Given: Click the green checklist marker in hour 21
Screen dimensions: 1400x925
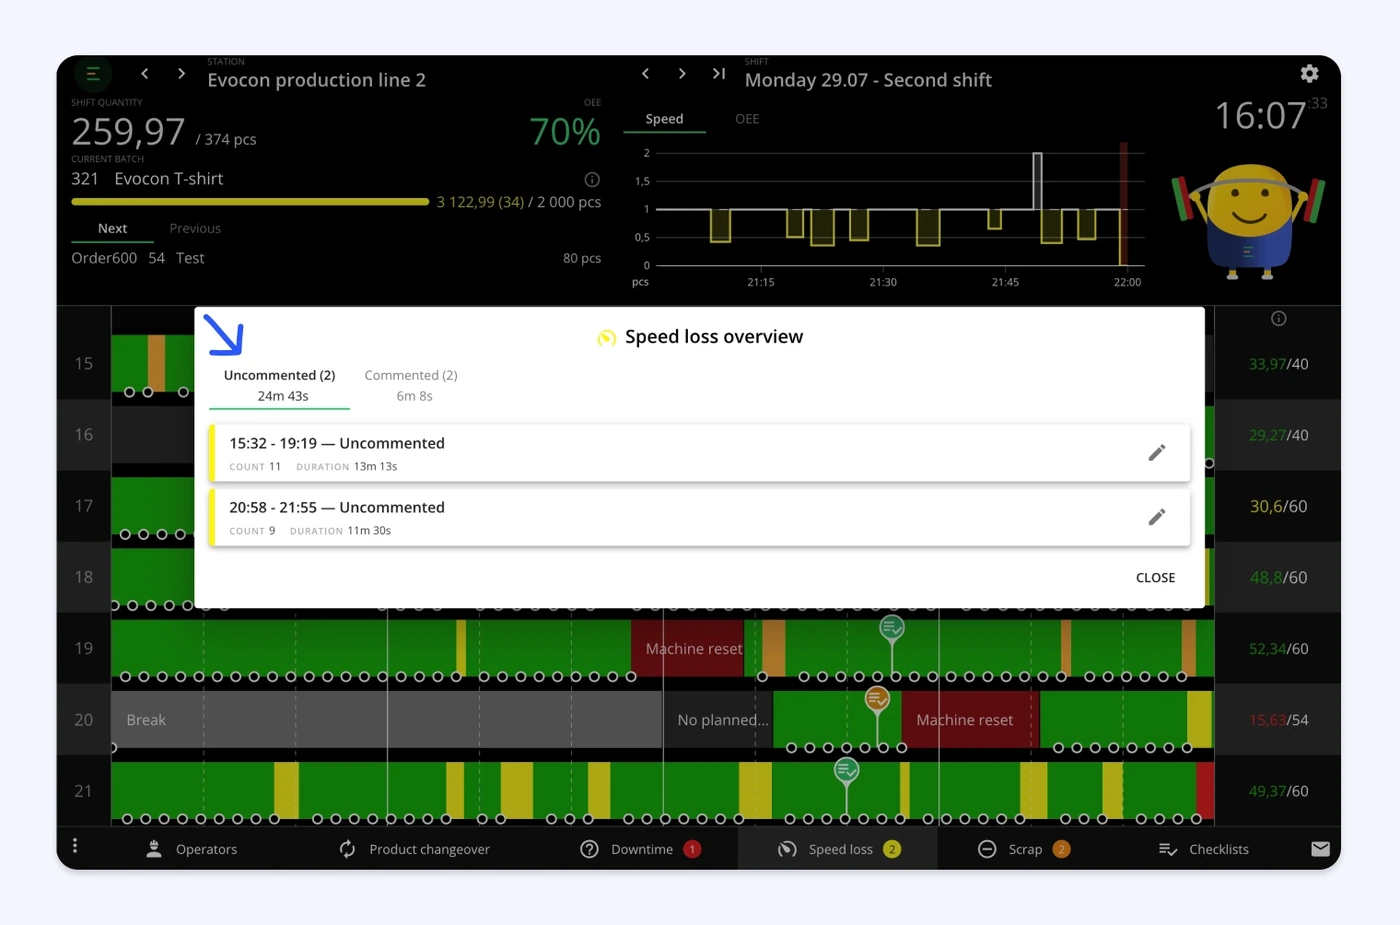Looking at the screenshot, I should click(847, 771).
